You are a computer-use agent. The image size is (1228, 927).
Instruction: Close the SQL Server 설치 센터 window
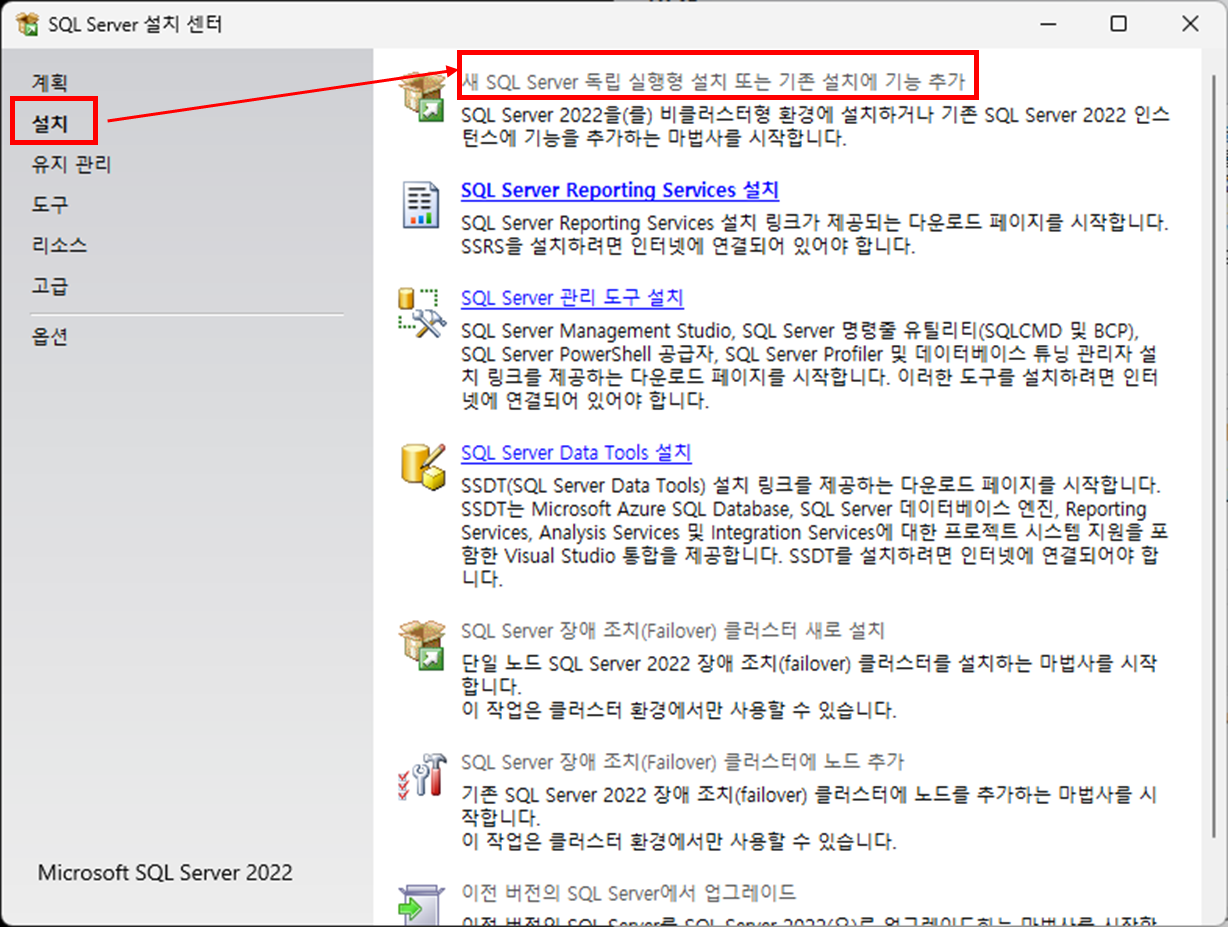(1190, 24)
